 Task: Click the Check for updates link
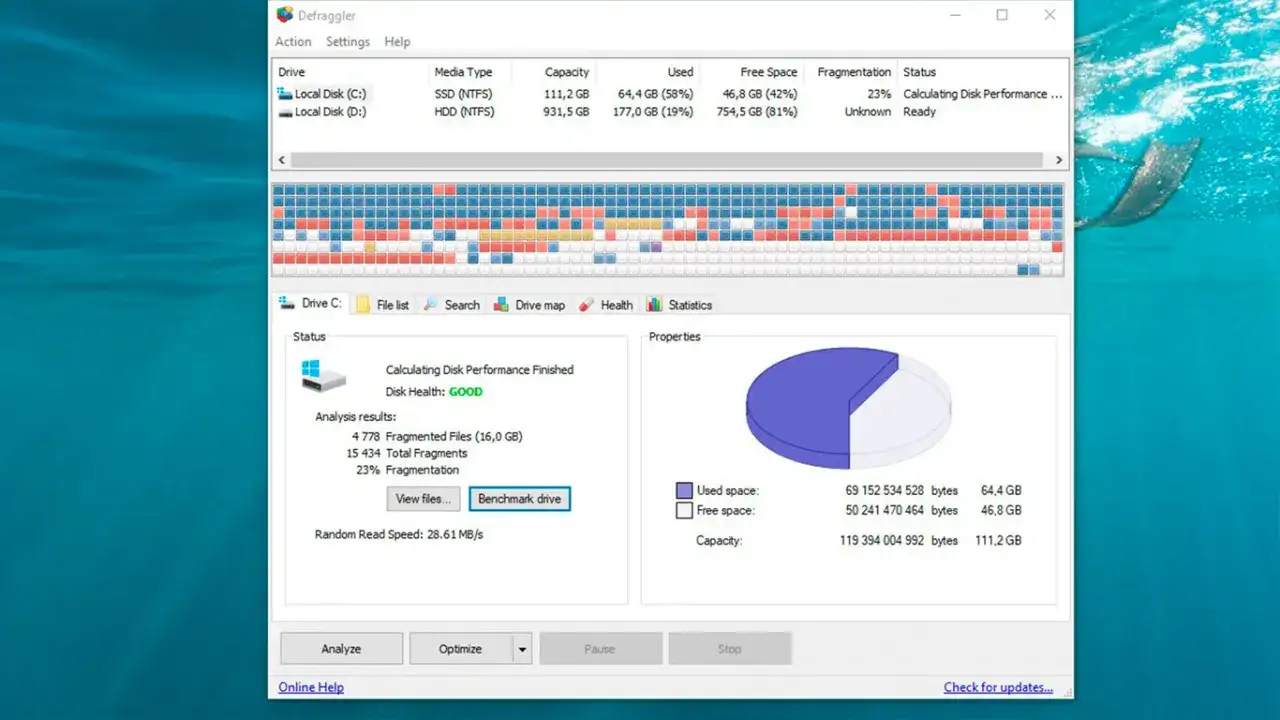click(x=997, y=687)
